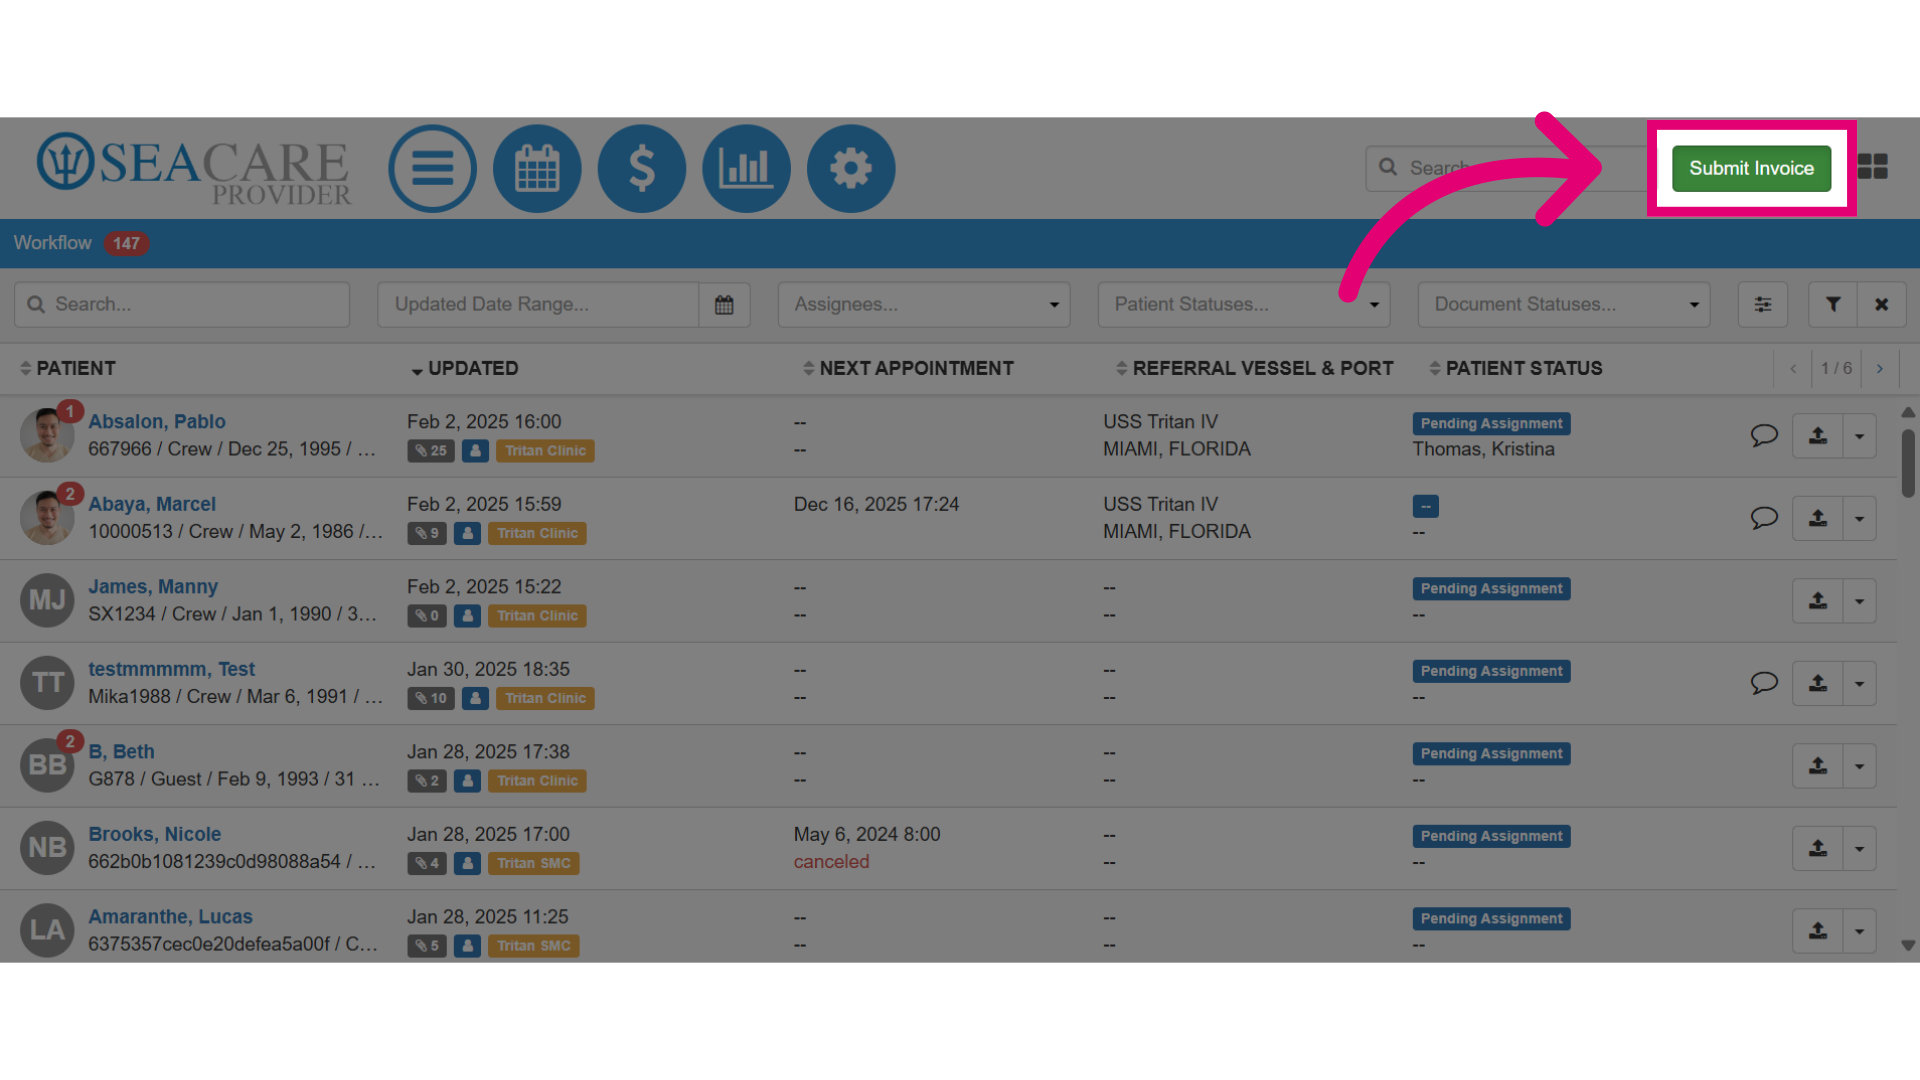Go to next page arrow
The height and width of the screenshot is (1080, 1920).
1880,369
